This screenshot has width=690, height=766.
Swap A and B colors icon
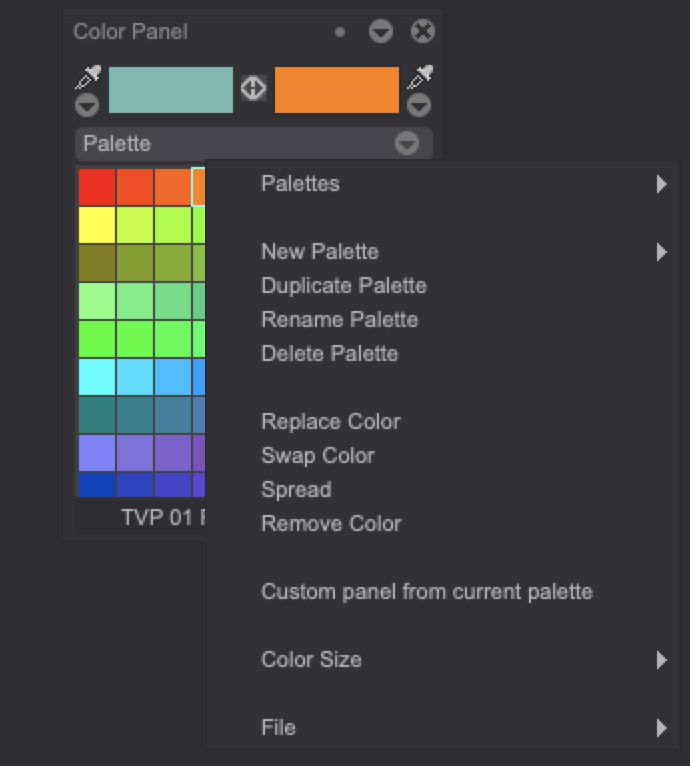tap(254, 88)
